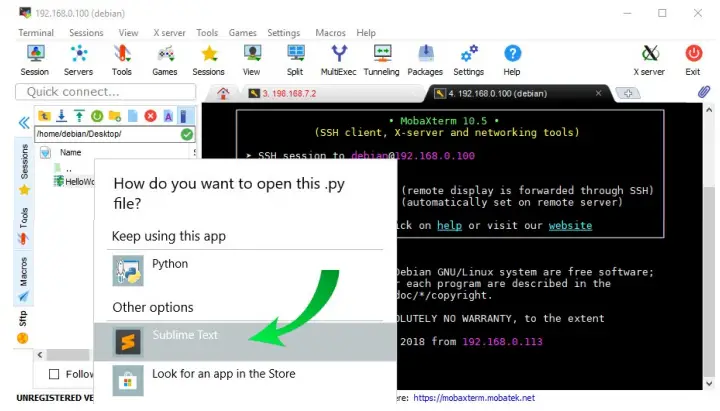Click the terminal scrollbar down arrow

pos(709,383)
